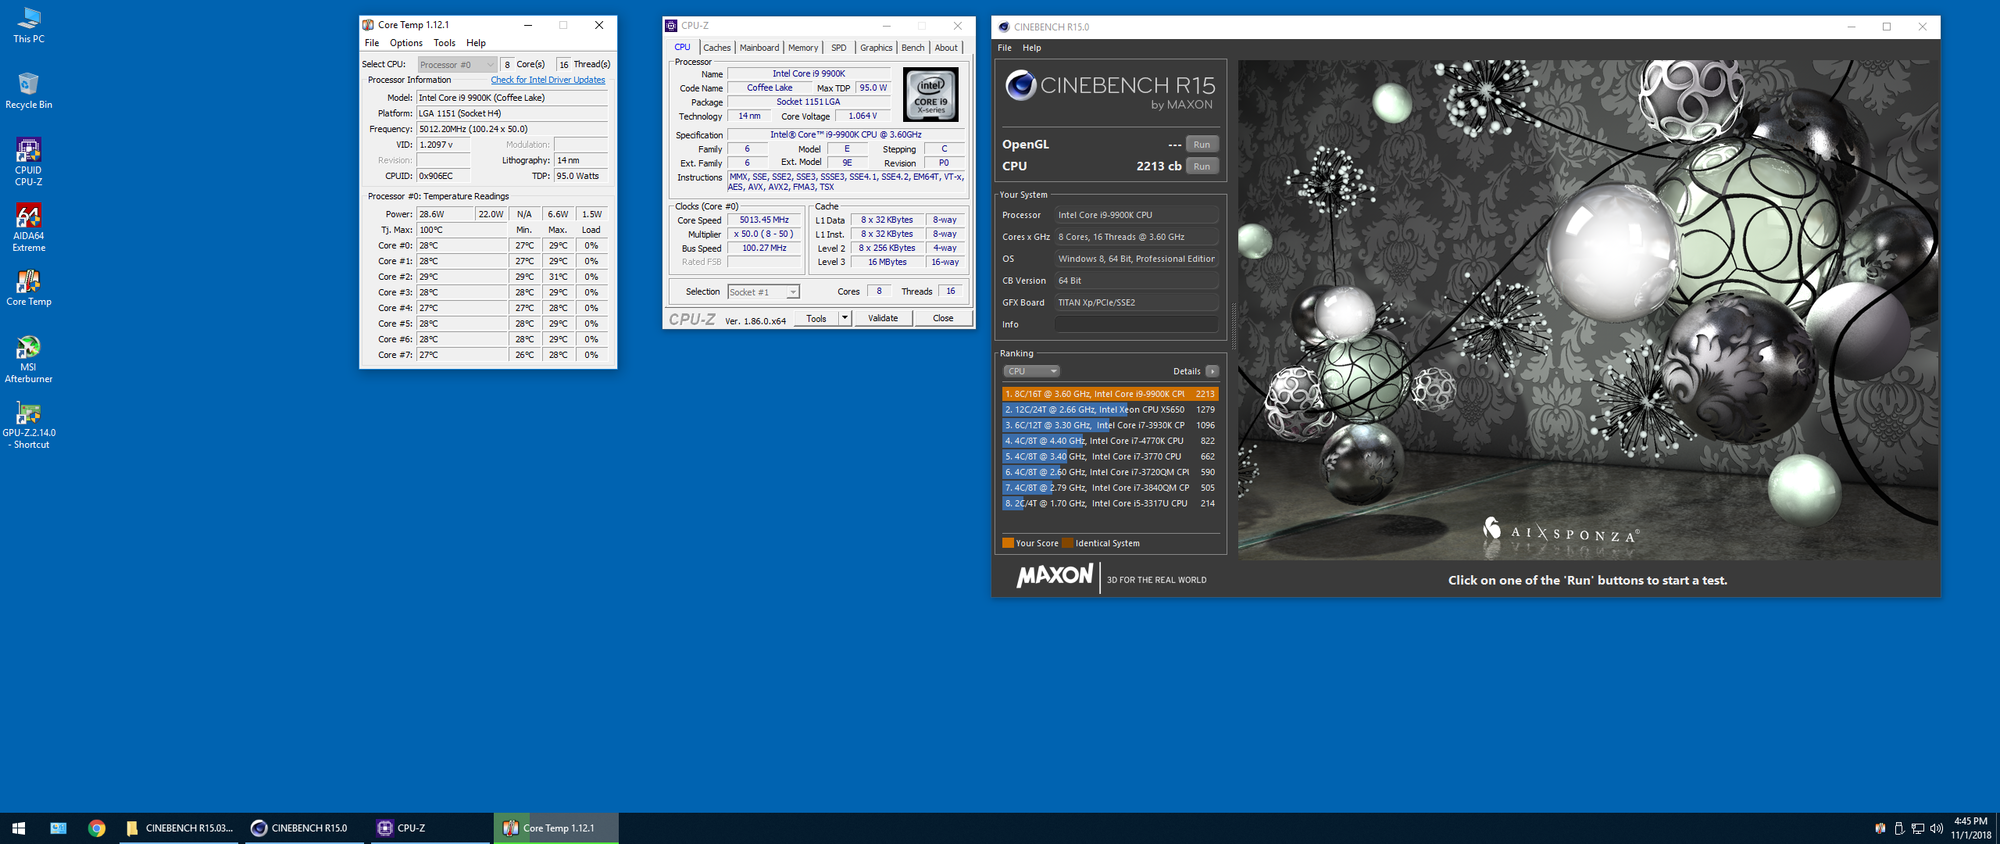Open the File menu in Core Temp
This screenshot has width=2000, height=844.
click(x=372, y=43)
